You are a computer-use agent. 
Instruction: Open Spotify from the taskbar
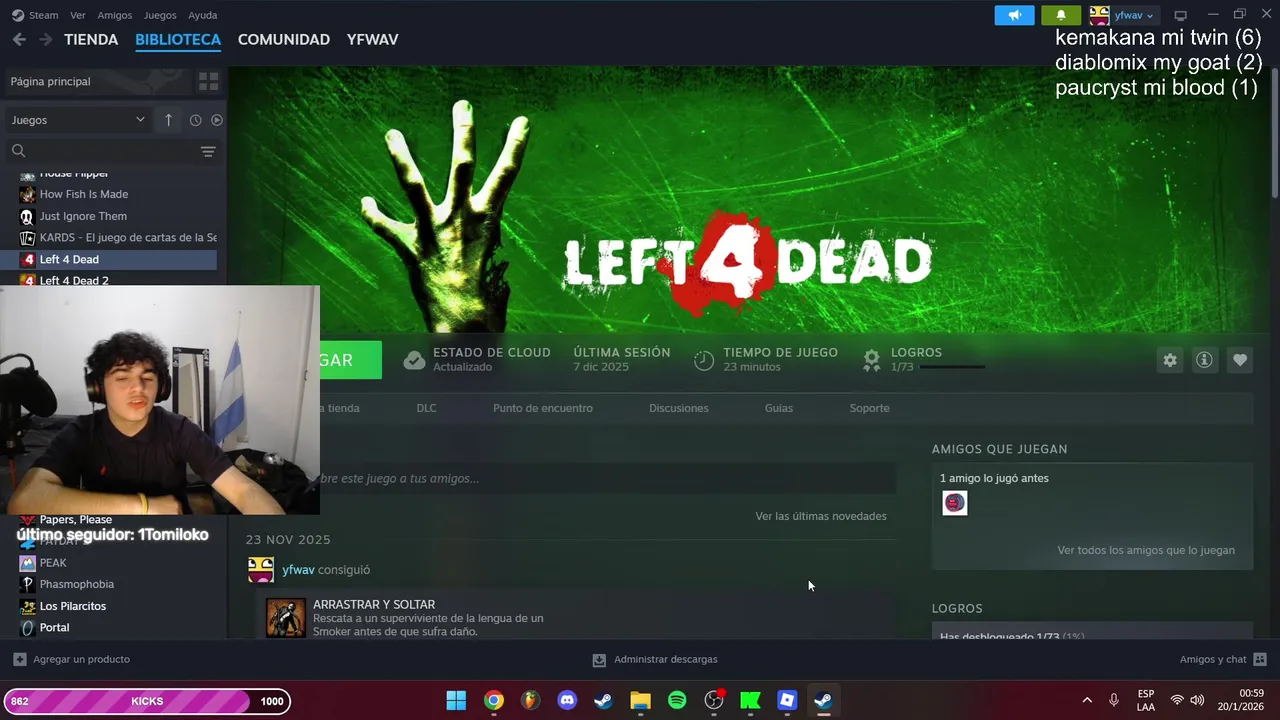677,701
